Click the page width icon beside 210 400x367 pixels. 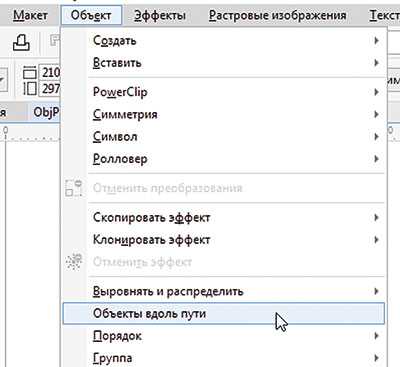click(x=29, y=73)
